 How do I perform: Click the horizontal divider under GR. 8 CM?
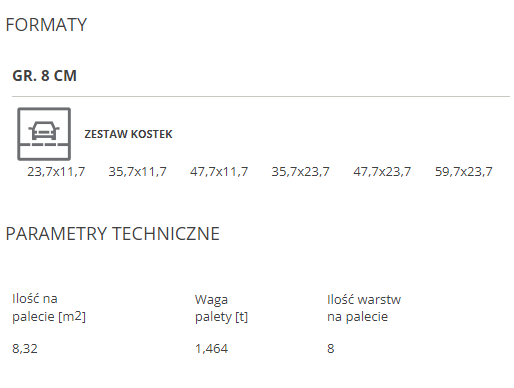(x=261, y=97)
